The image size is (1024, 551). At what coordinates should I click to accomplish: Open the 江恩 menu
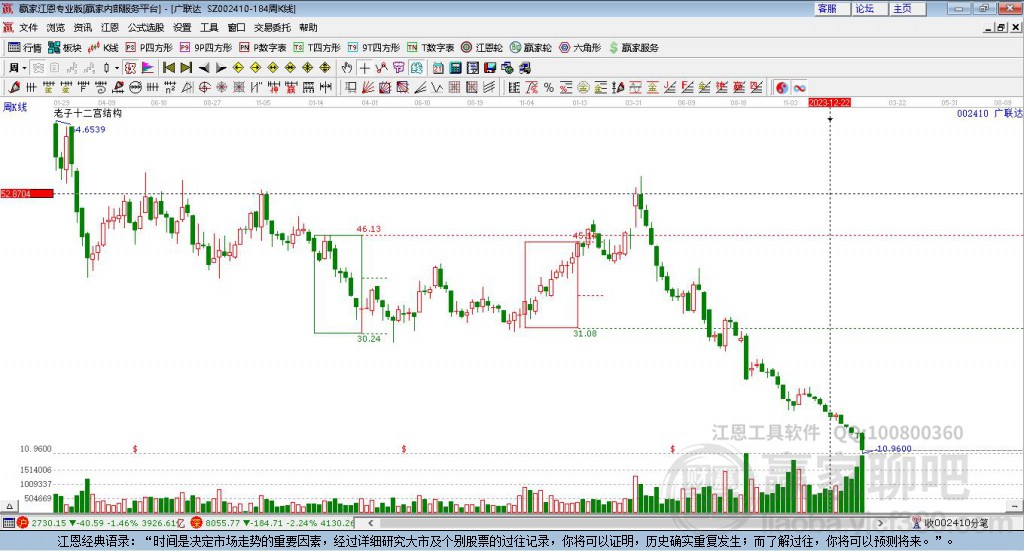[110, 27]
